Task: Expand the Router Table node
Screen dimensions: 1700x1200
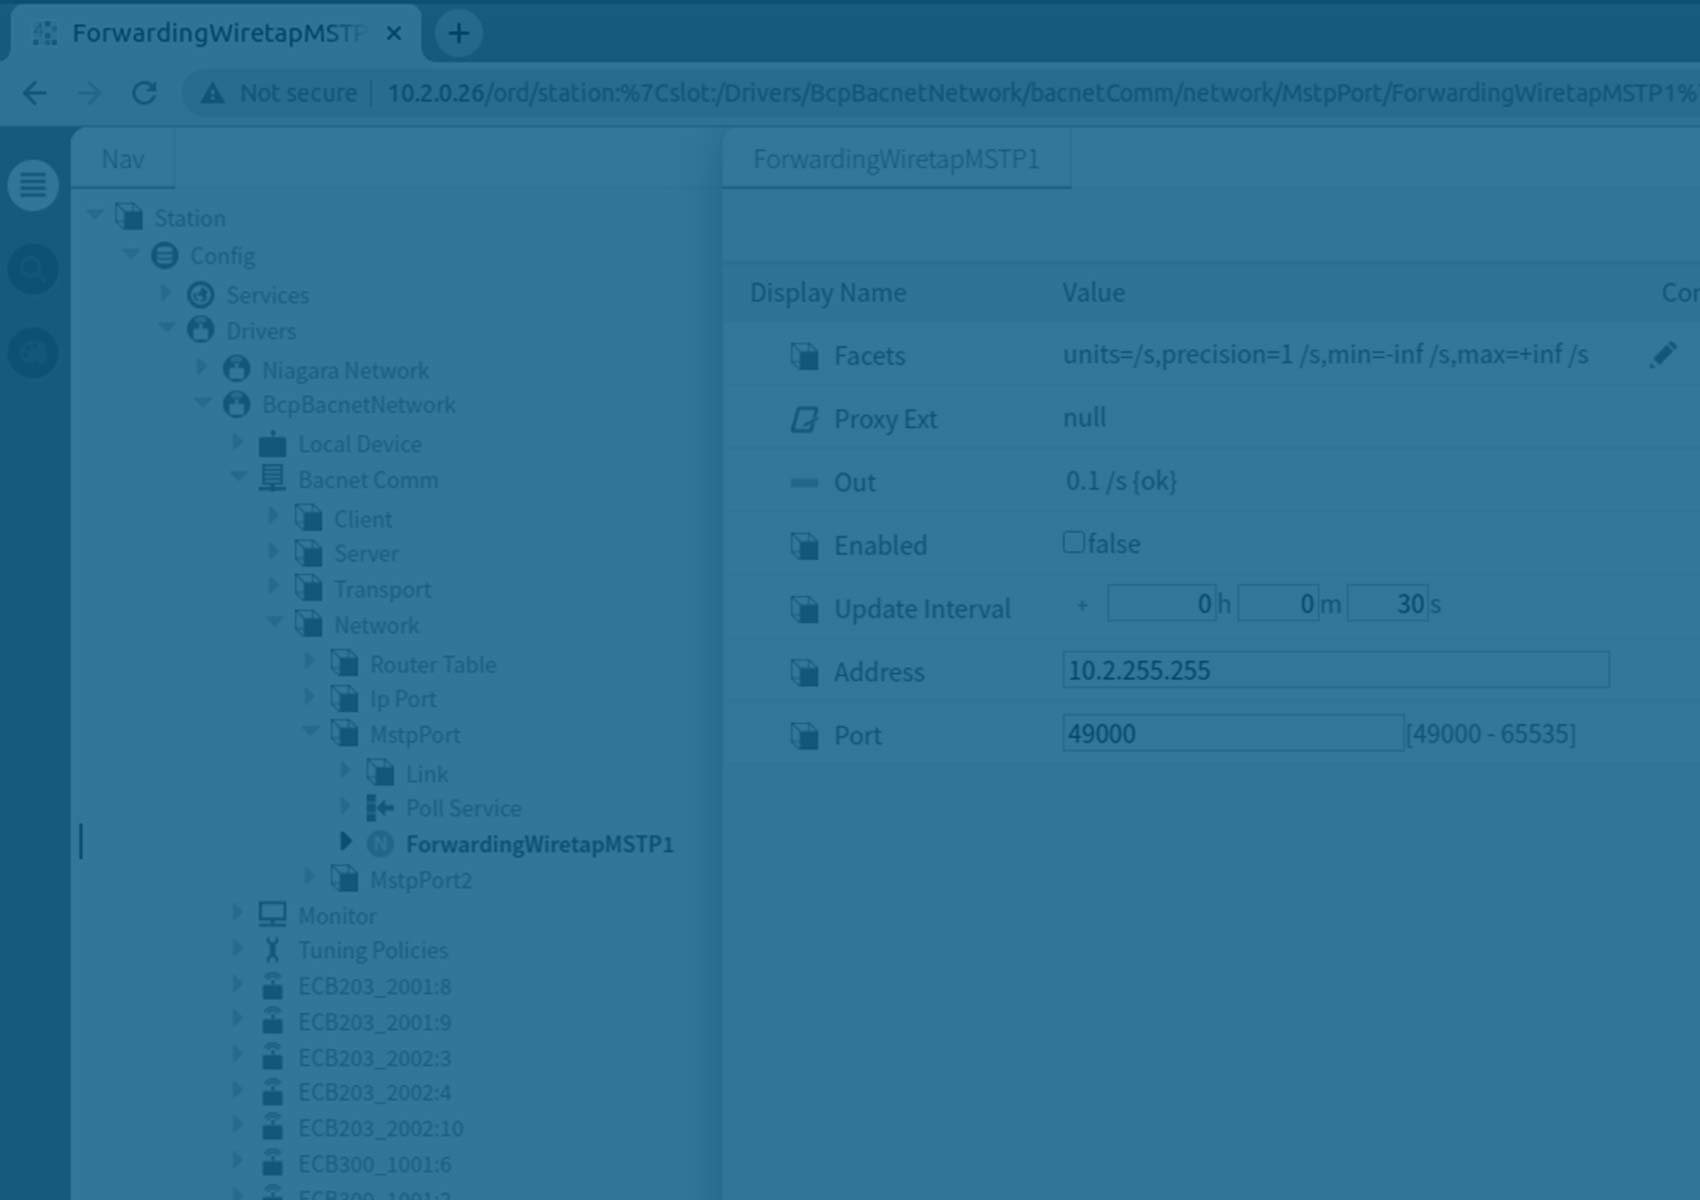Action: tap(310, 663)
